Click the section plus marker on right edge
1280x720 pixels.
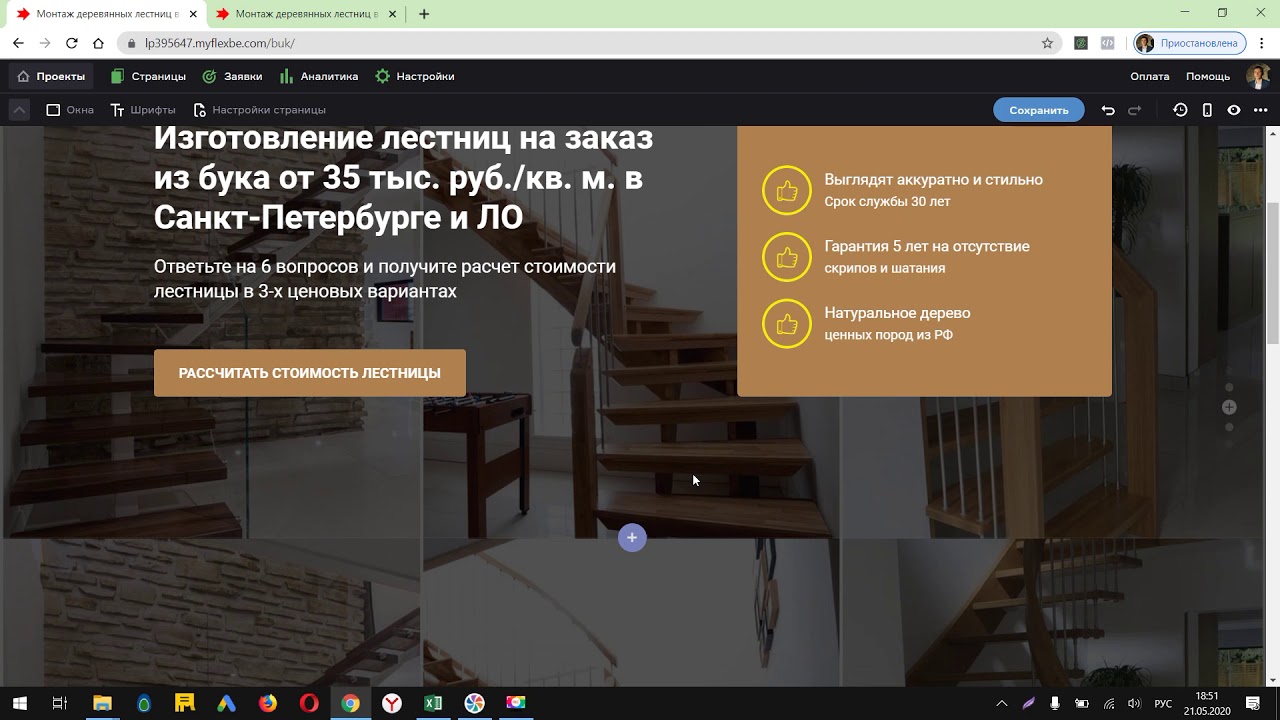(x=1229, y=407)
